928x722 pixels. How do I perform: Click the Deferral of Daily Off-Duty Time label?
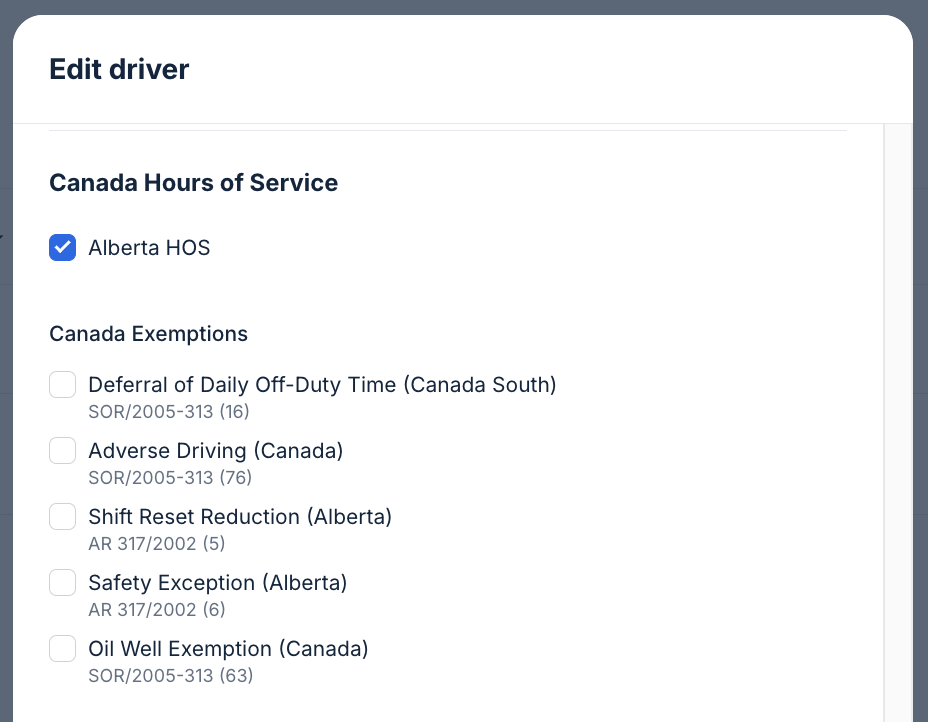[322, 384]
